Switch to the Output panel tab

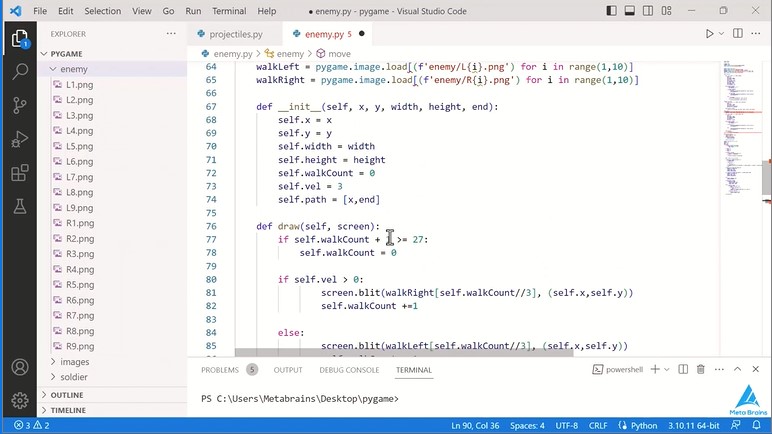pyautogui.click(x=288, y=370)
